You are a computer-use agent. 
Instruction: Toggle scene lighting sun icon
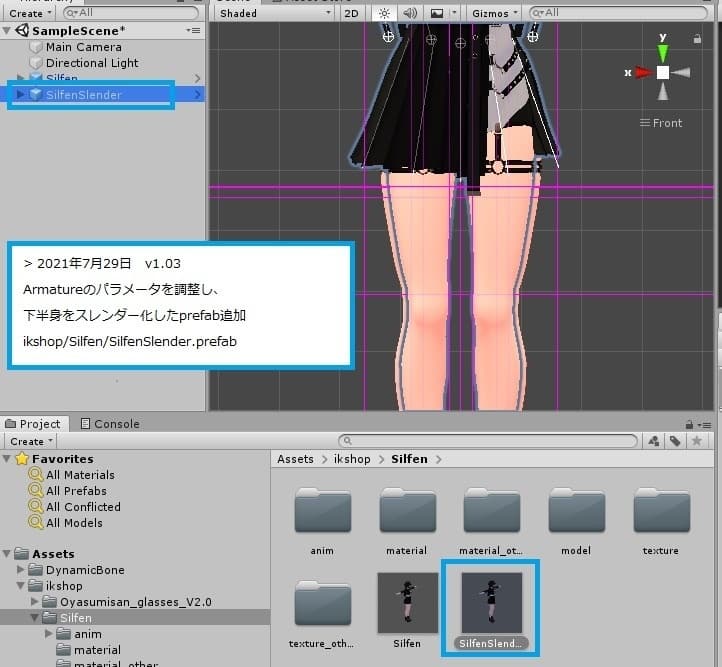[384, 13]
